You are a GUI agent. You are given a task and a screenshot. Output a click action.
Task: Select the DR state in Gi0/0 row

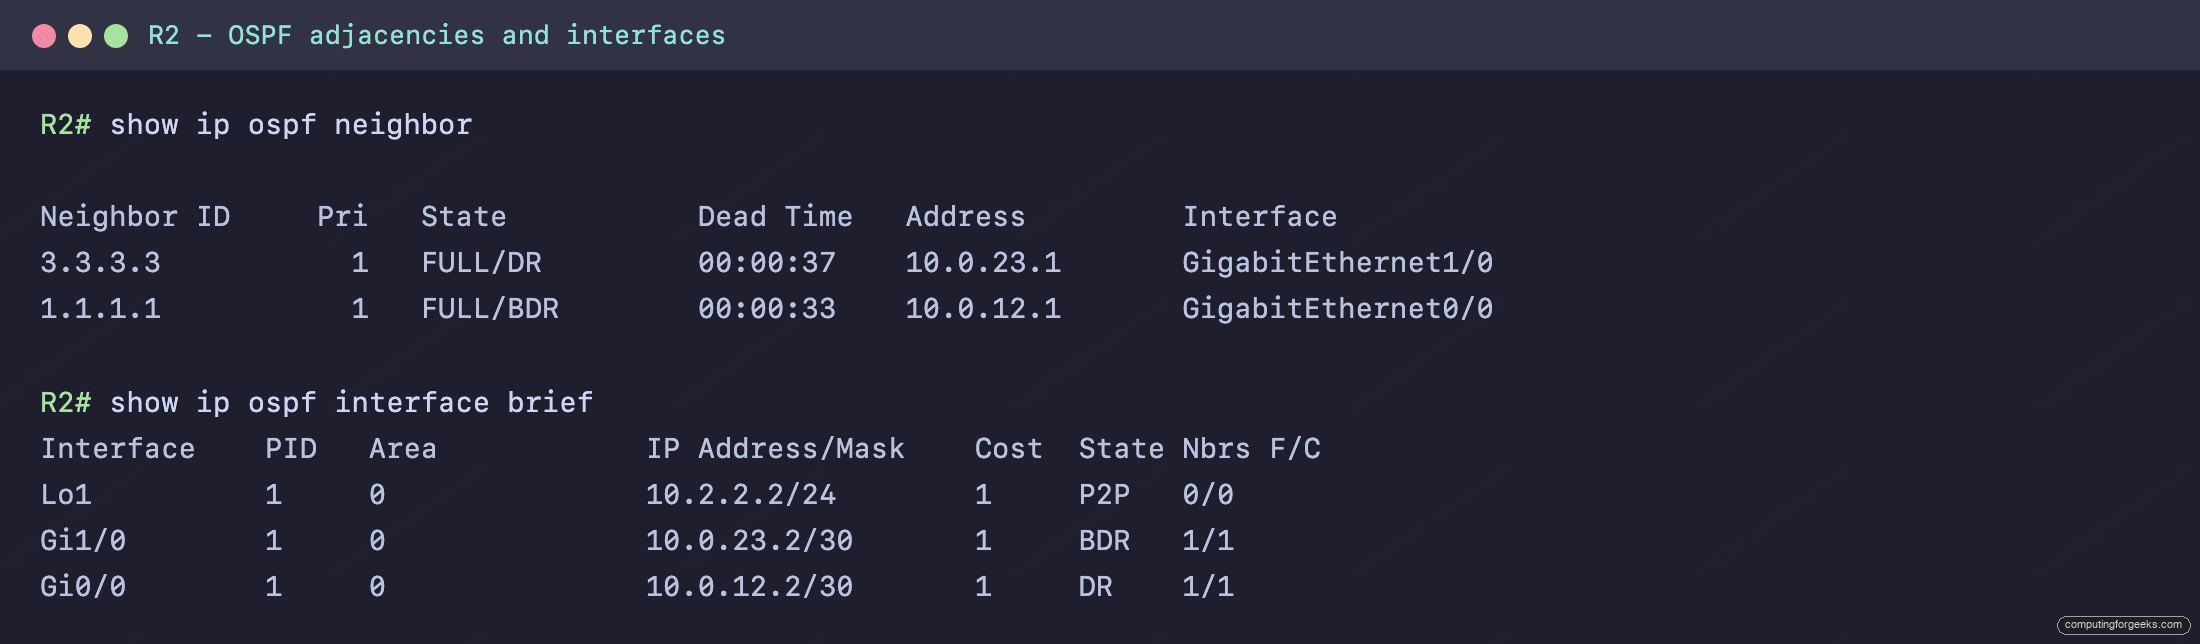[1096, 587]
